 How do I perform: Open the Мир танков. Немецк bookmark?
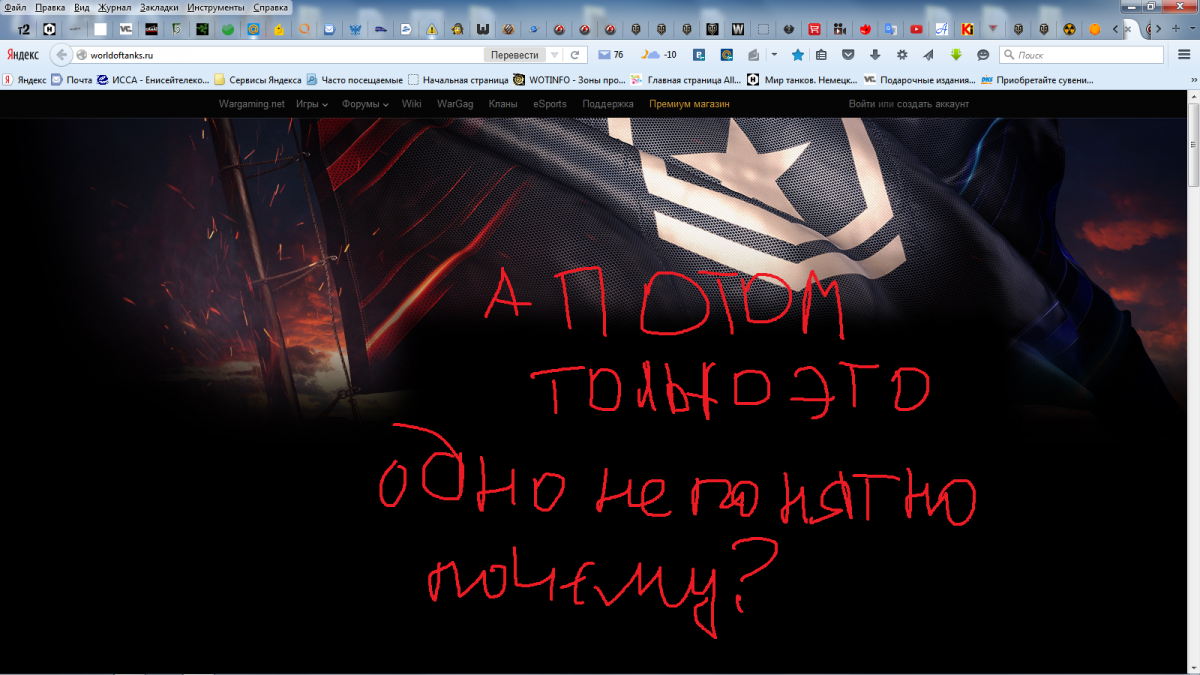click(x=804, y=80)
